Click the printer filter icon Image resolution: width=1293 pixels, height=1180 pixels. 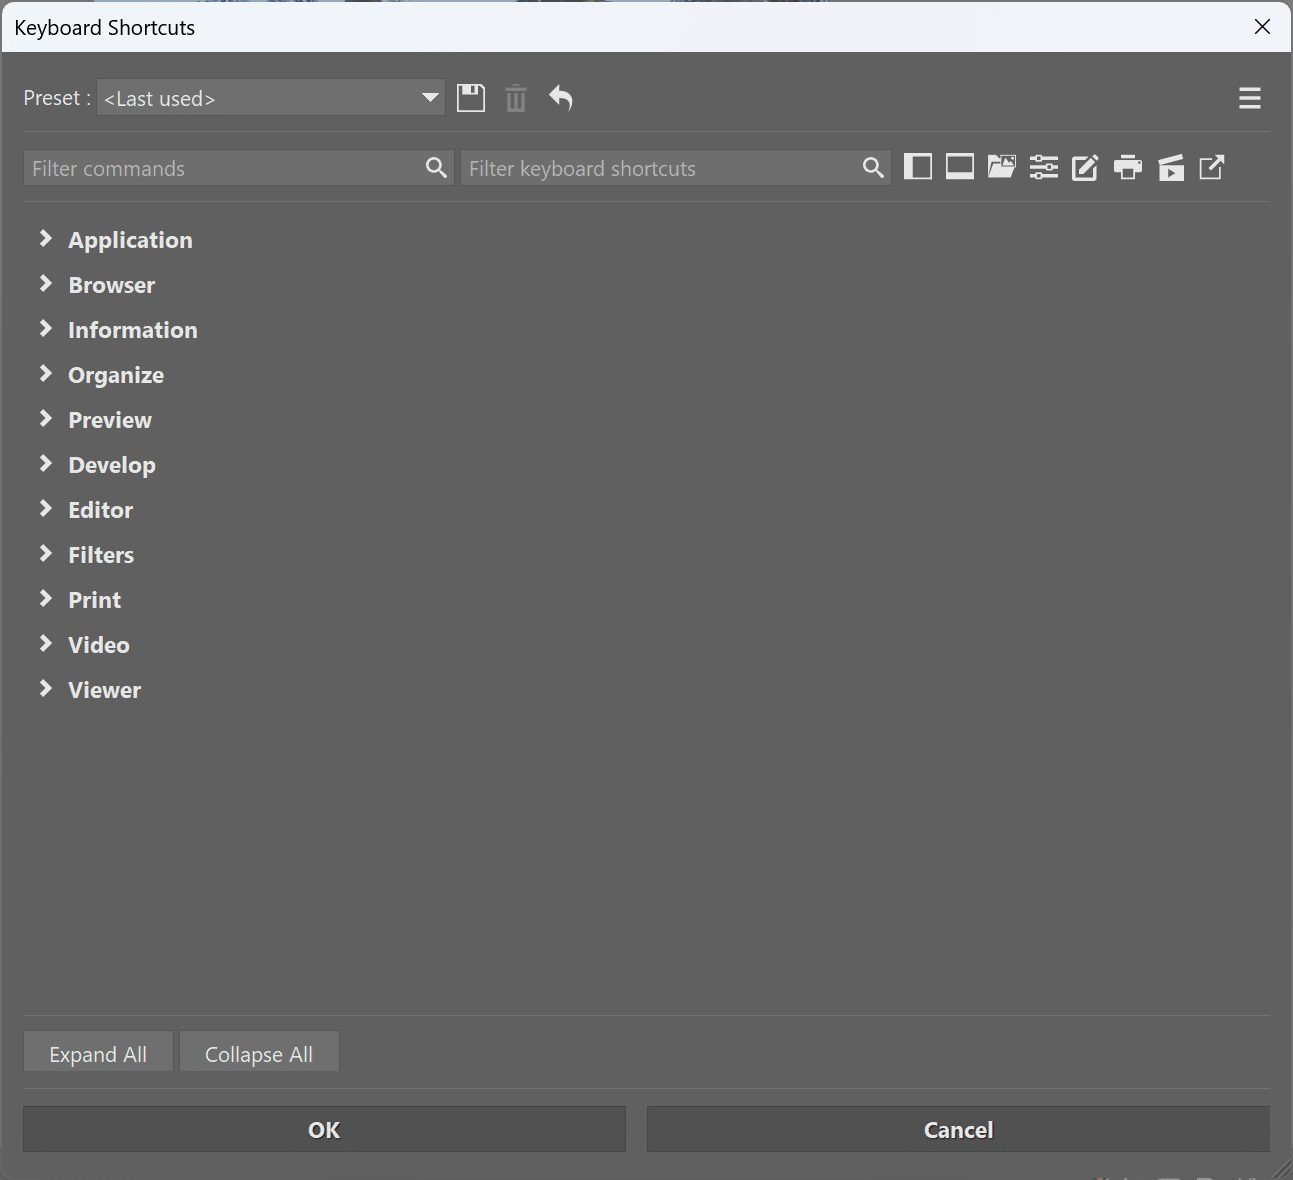click(1127, 167)
